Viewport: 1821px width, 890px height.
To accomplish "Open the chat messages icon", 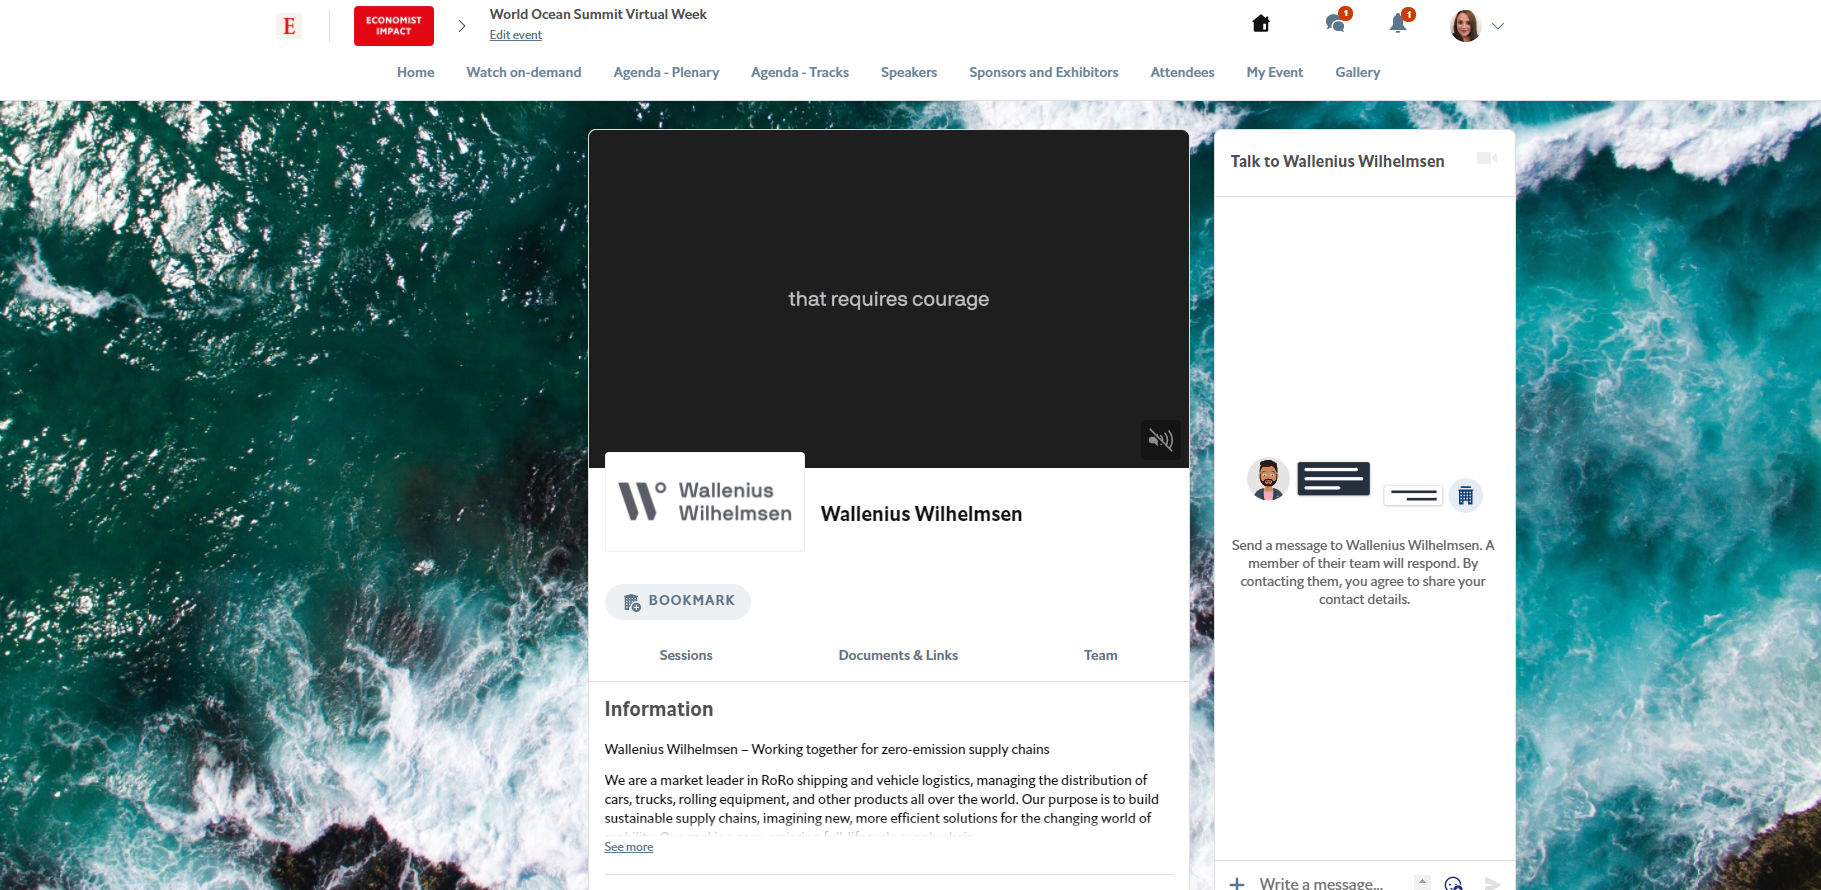I will pos(1336,22).
